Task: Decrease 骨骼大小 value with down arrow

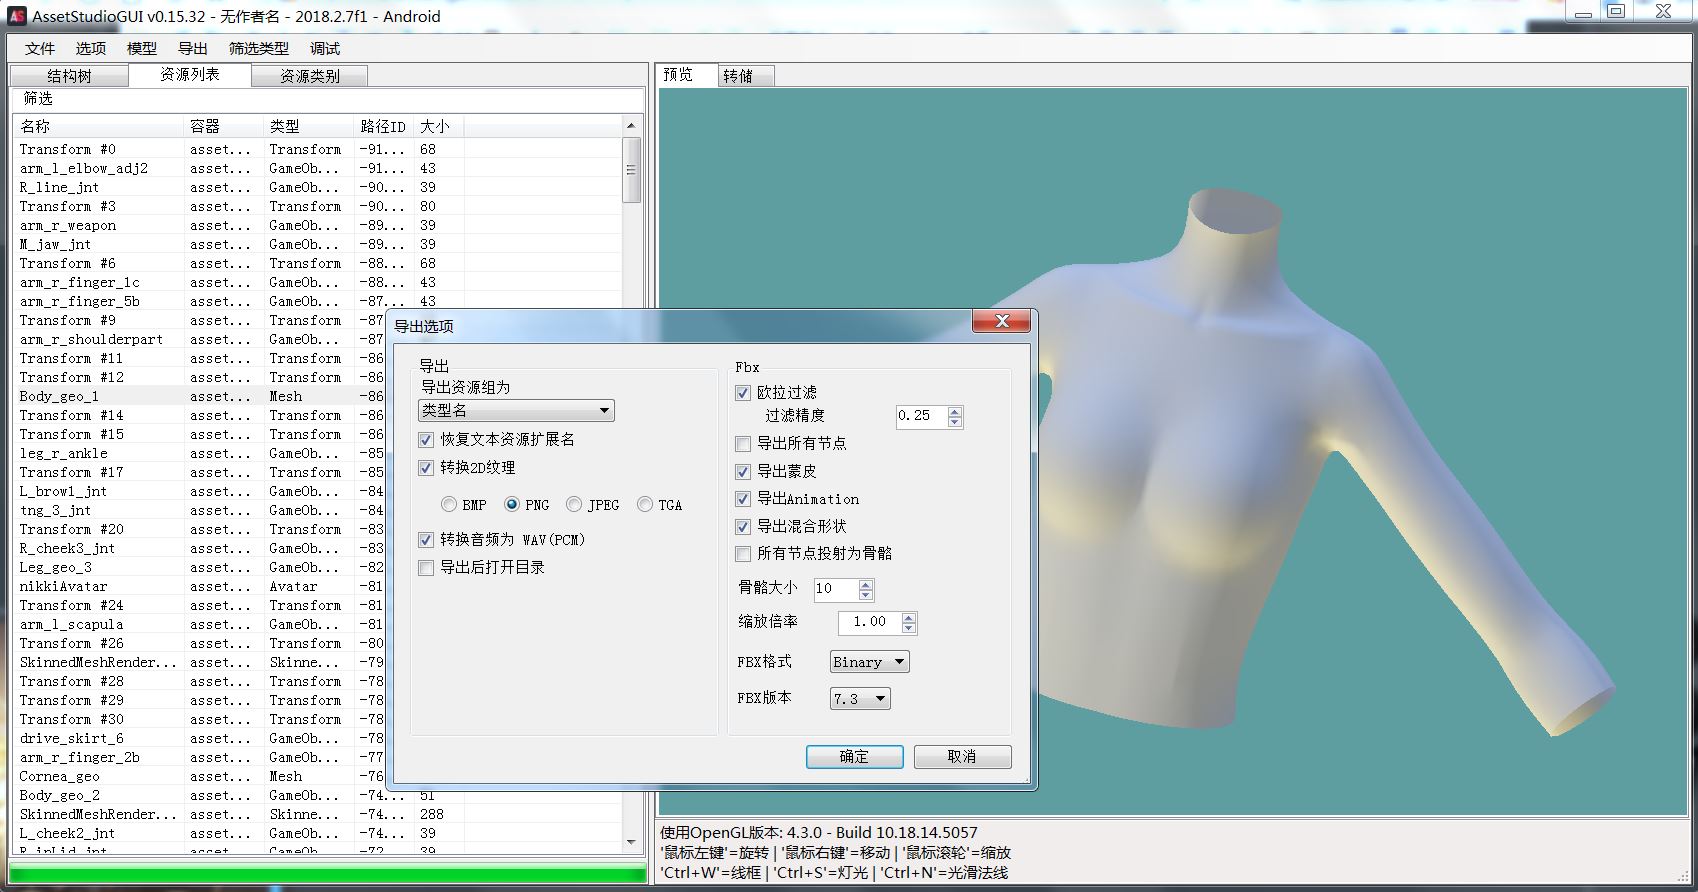Action: point(866,594)
